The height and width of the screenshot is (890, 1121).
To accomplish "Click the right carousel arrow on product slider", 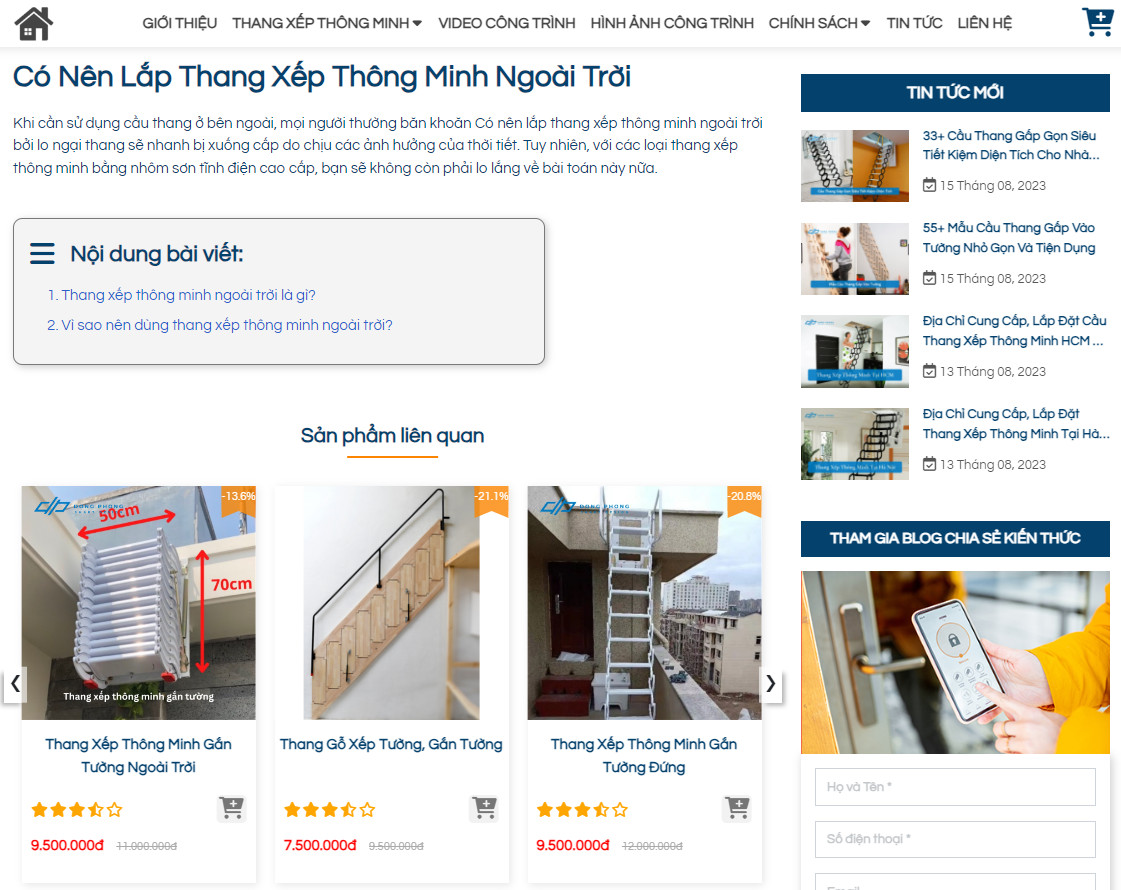I will point(770,684).
